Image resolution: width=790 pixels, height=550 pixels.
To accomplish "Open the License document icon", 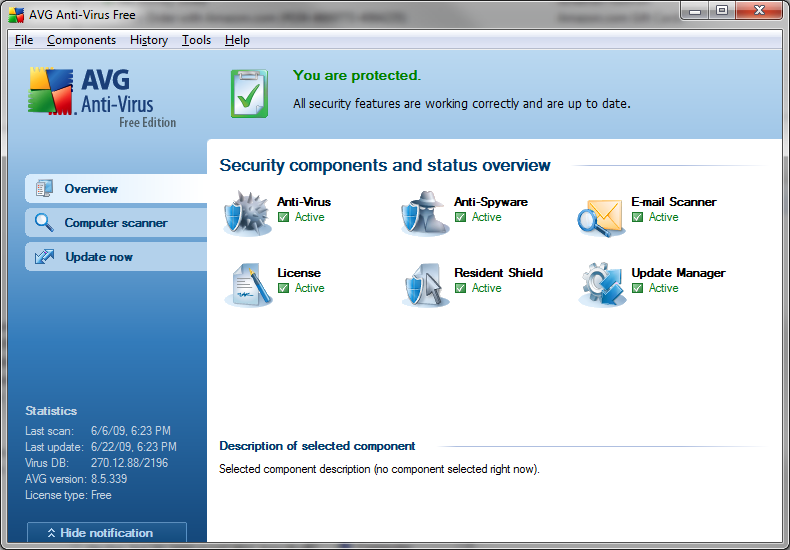I will point(249,285).
